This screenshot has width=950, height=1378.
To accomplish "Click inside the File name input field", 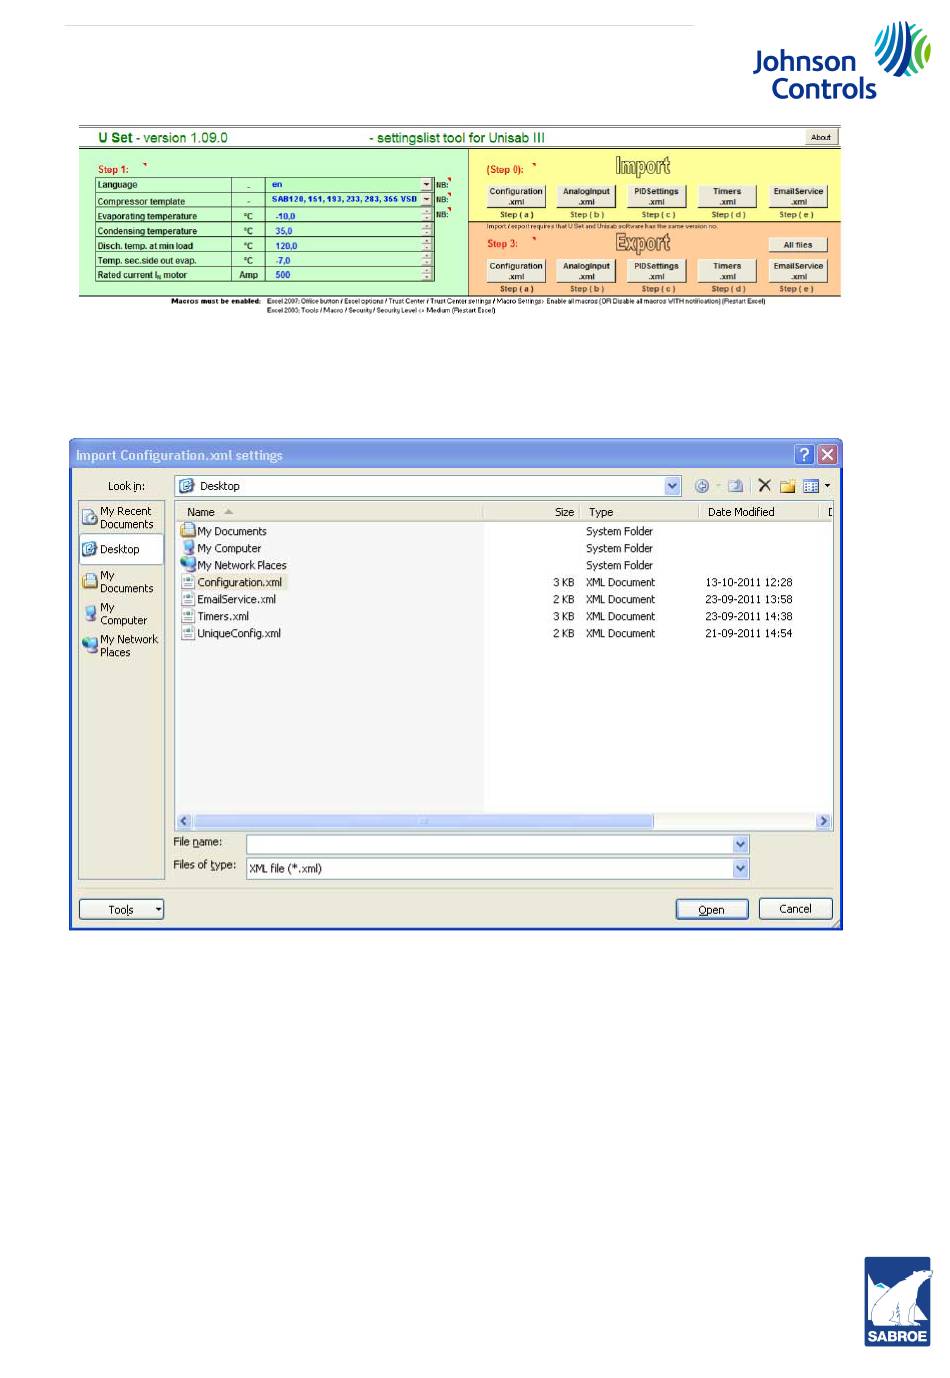I will (489, 845).
